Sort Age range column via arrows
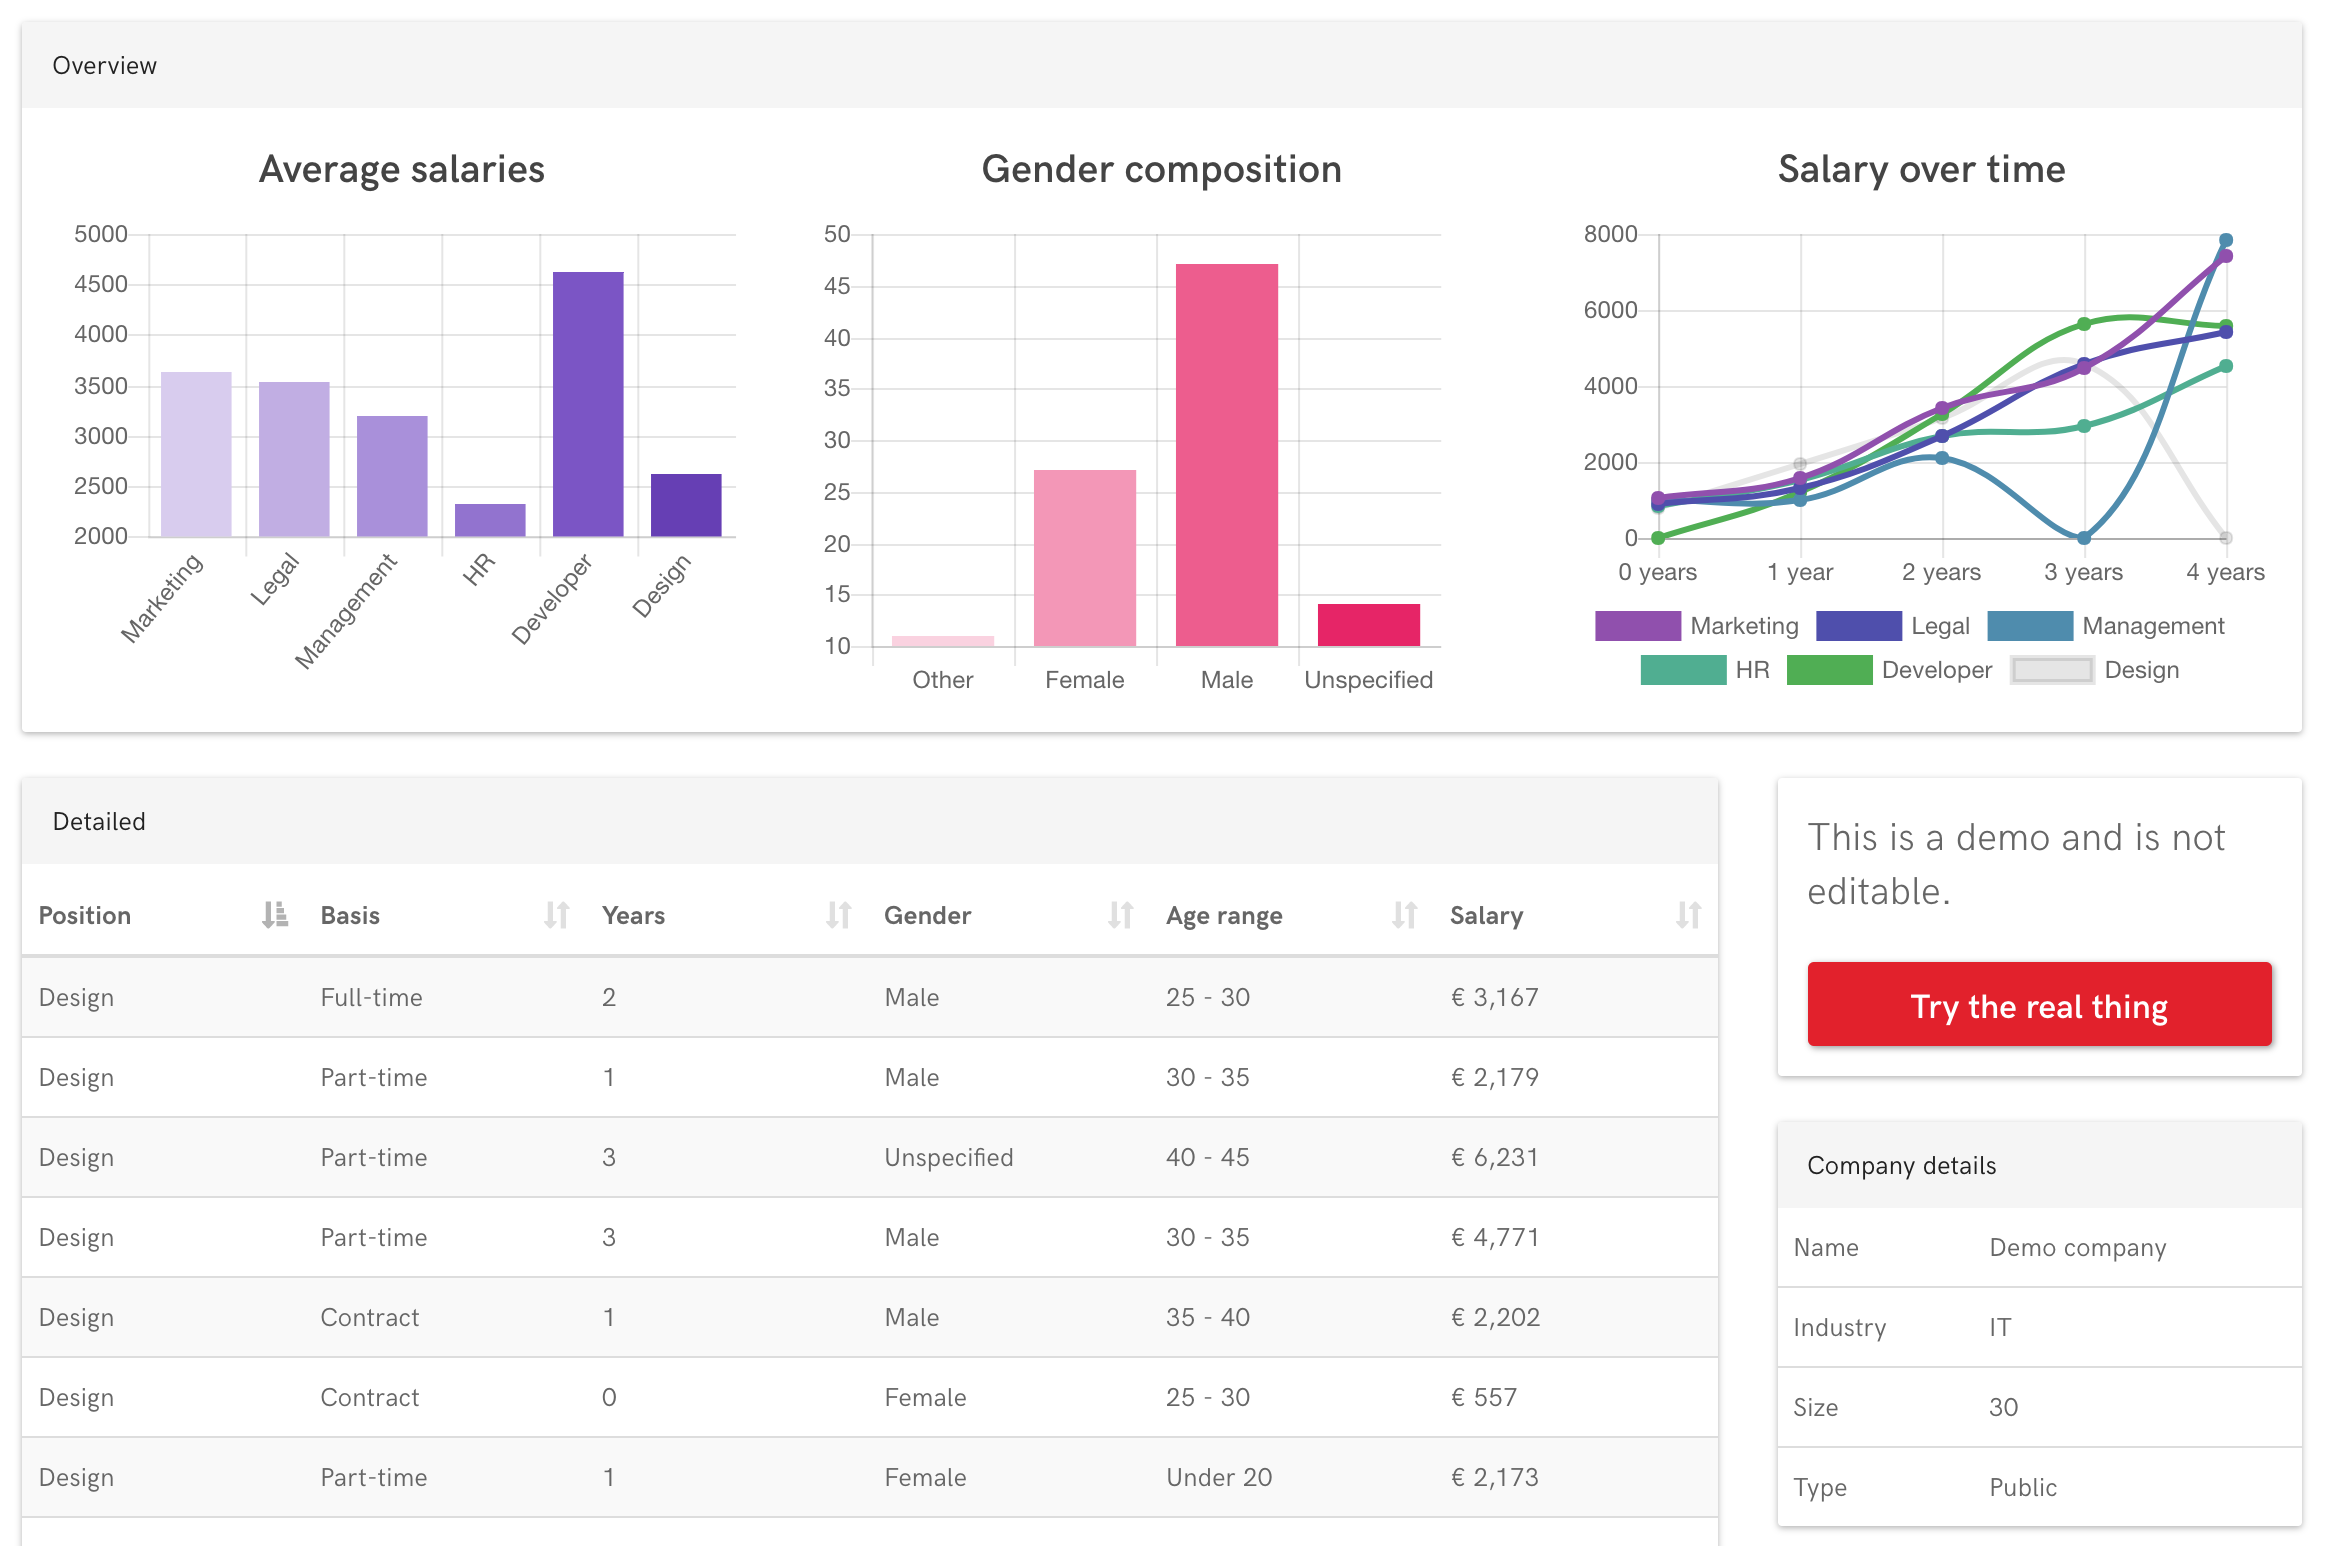Image resolution: width=2328 pixels, height=1546 pixels. coord(1405,915)
